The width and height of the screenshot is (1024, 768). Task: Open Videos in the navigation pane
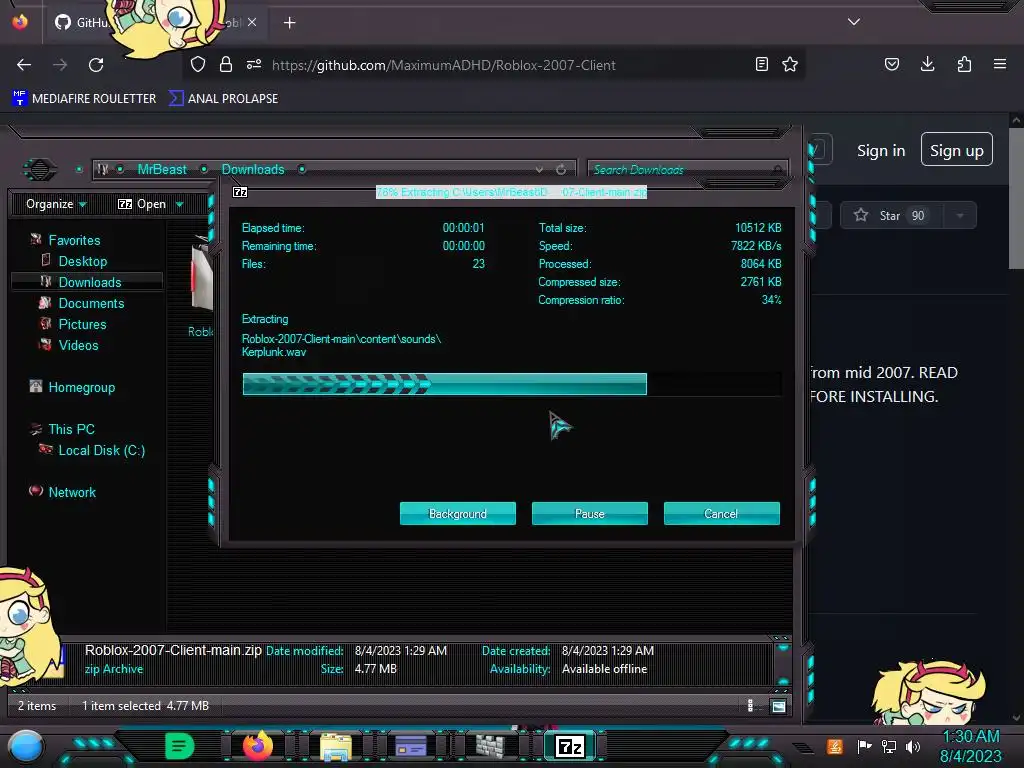click(78, 345)
